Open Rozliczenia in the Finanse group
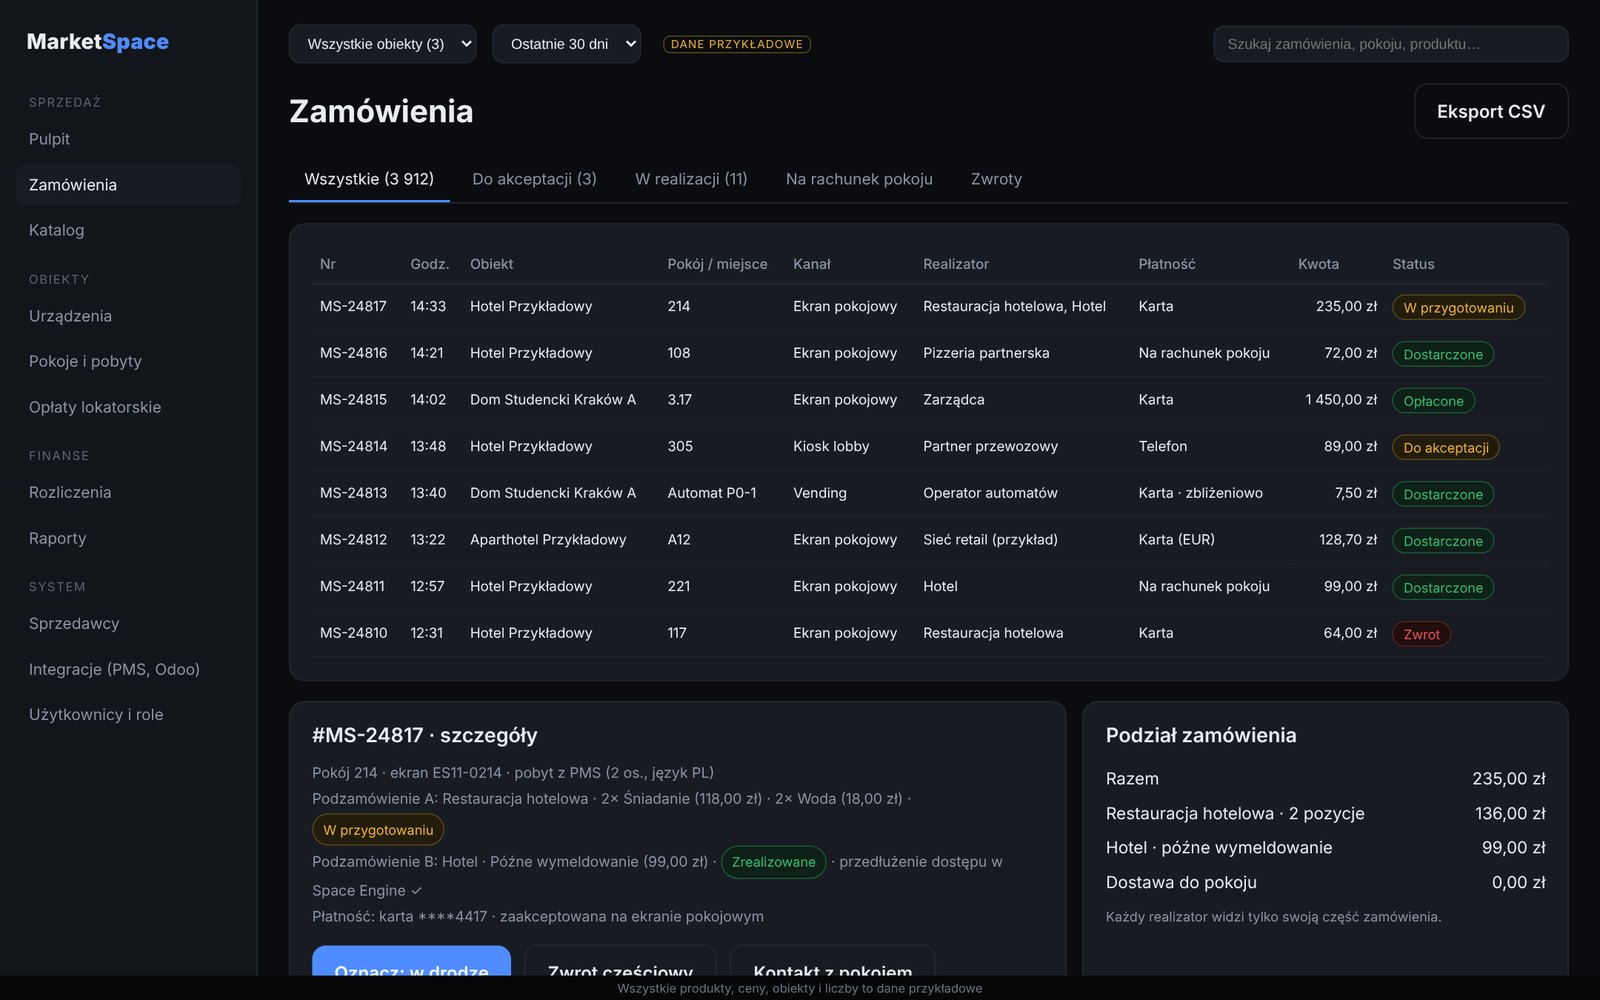The width and height of the screenshot is (1600, 1000). tap(128, 492)
